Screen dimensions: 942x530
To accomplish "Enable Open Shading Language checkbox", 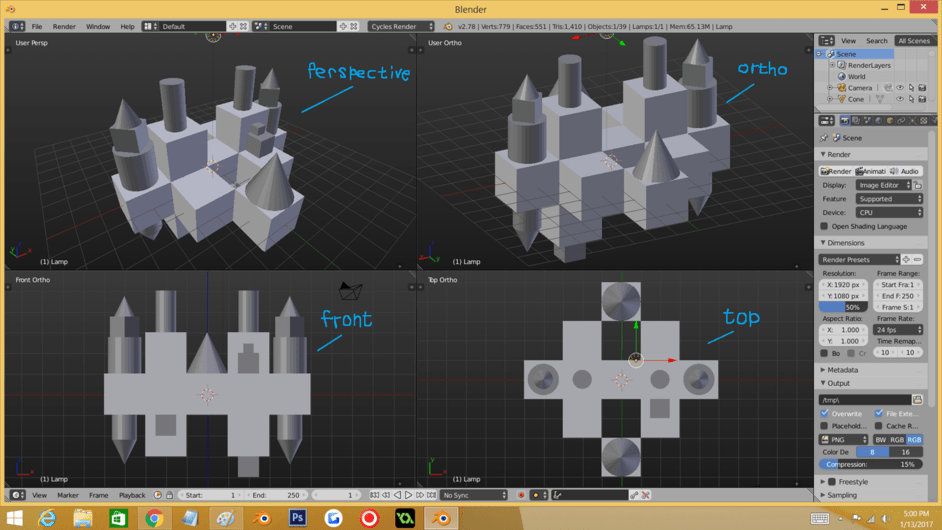I will (825, 226).
